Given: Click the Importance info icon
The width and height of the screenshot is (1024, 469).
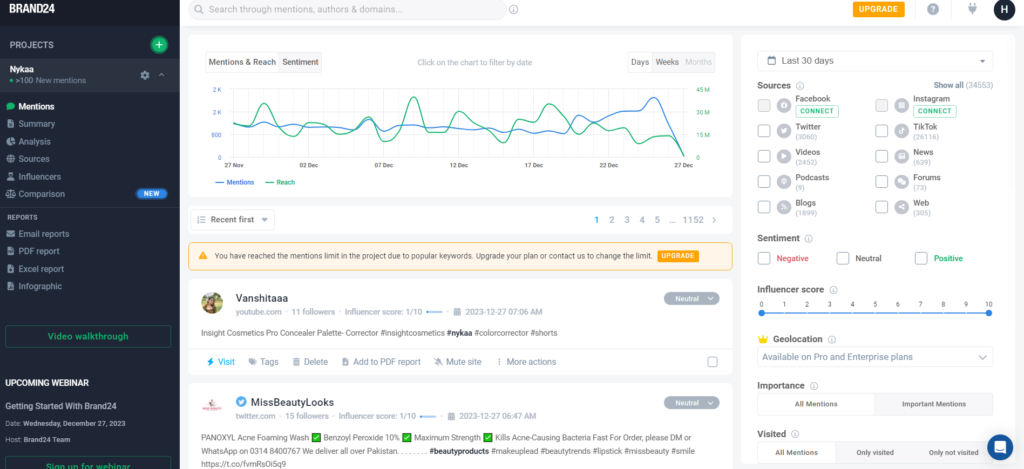Looking at the screenshot, I should (813, 386).
